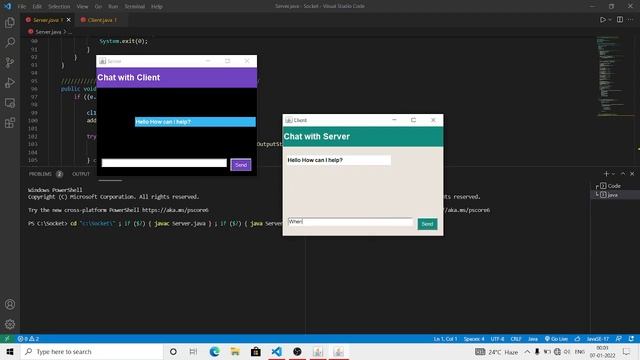Click Send in Client chat window
The width and height of the screenshot is (640, 360).
427,224
